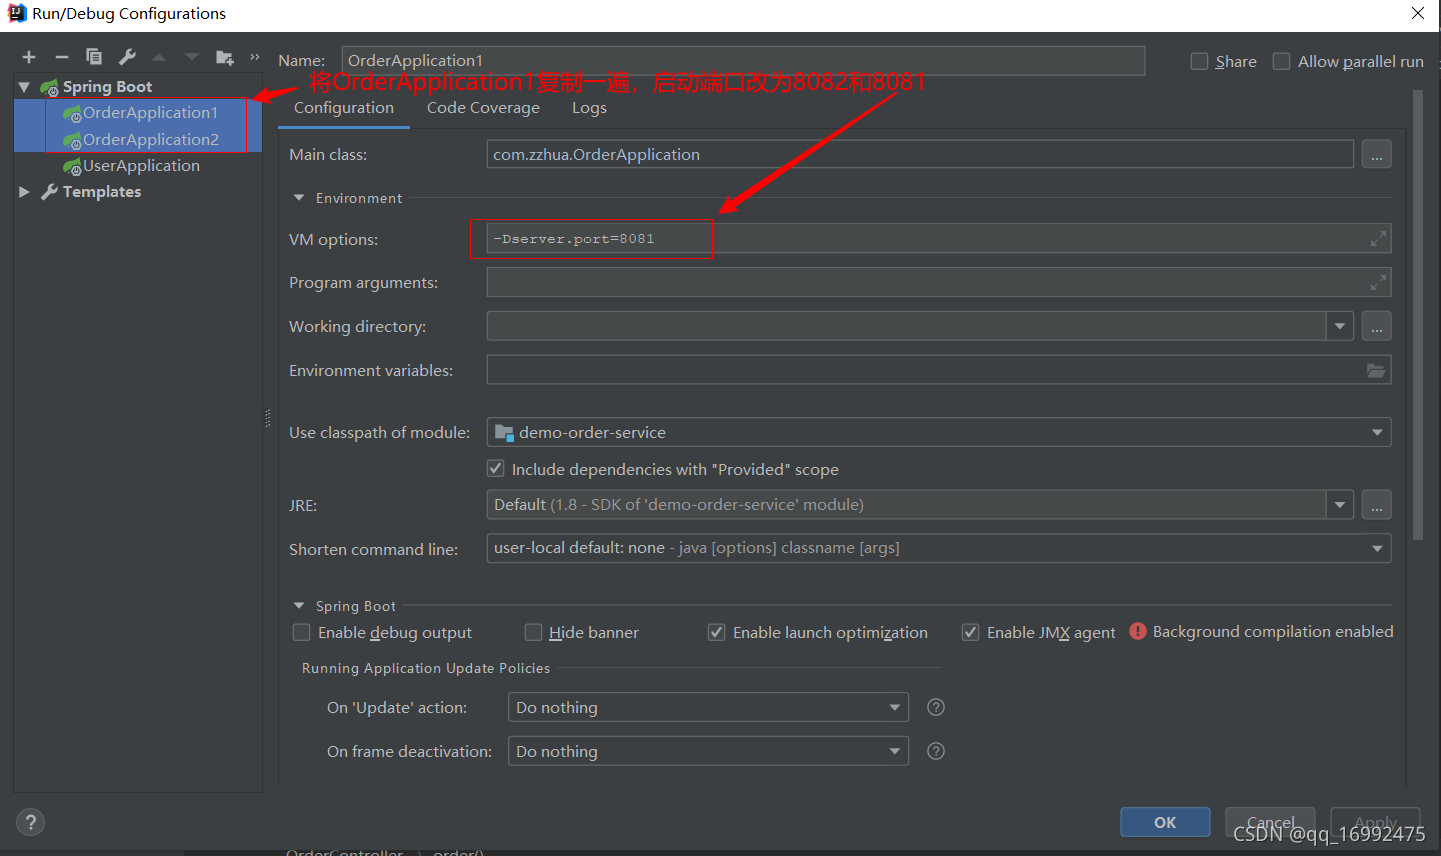
Task: Switch to the Logs tab
Action: (589, 108)
